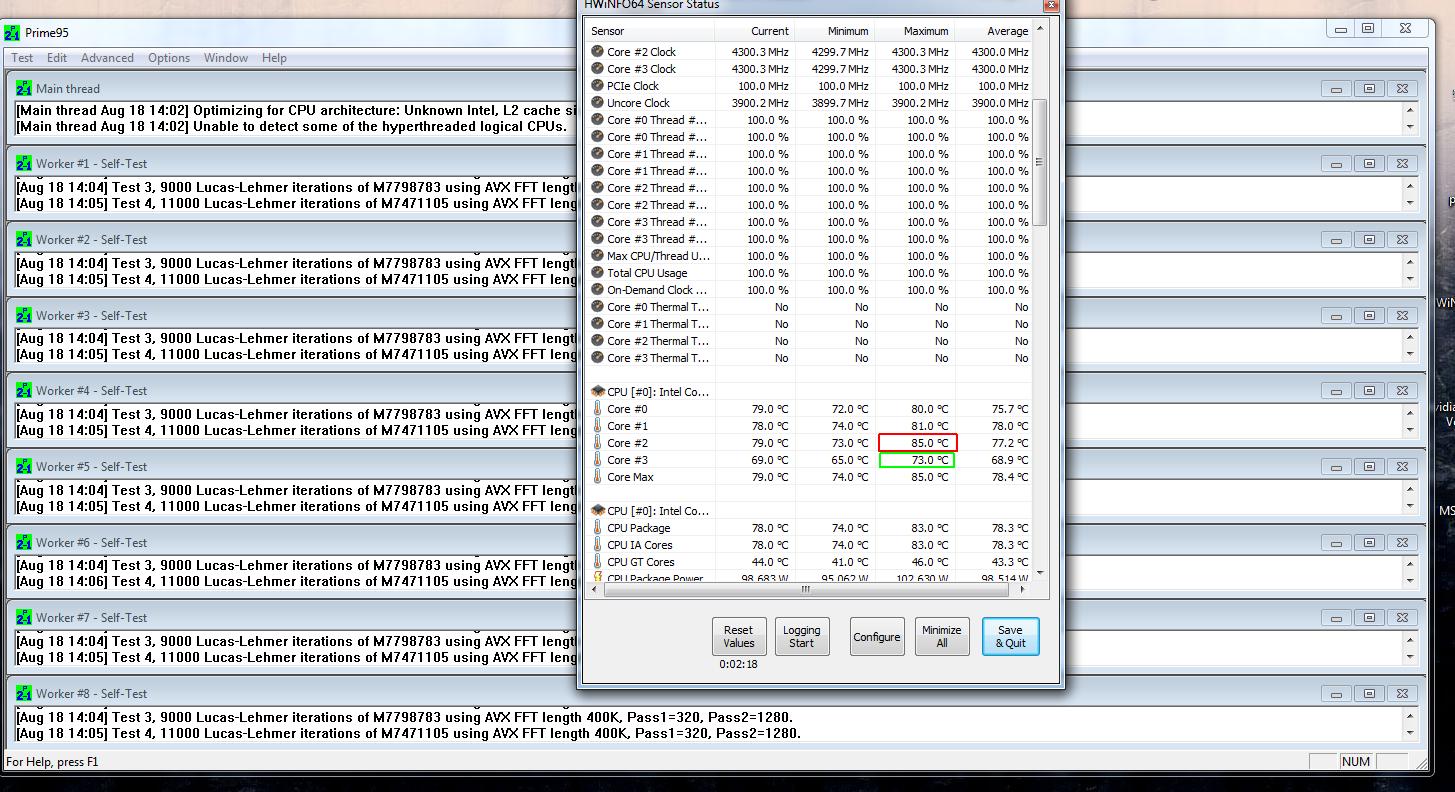Viewport: 1455px width, 792px height.
Task: Click the Worker #3 window icon
Action: point(24,315)
